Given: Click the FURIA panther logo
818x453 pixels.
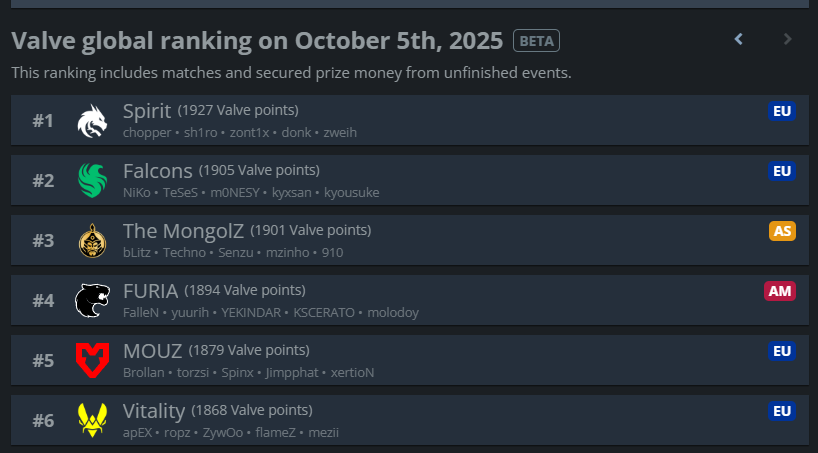Looking at the screenshot, I should click(x=92, y=301).
